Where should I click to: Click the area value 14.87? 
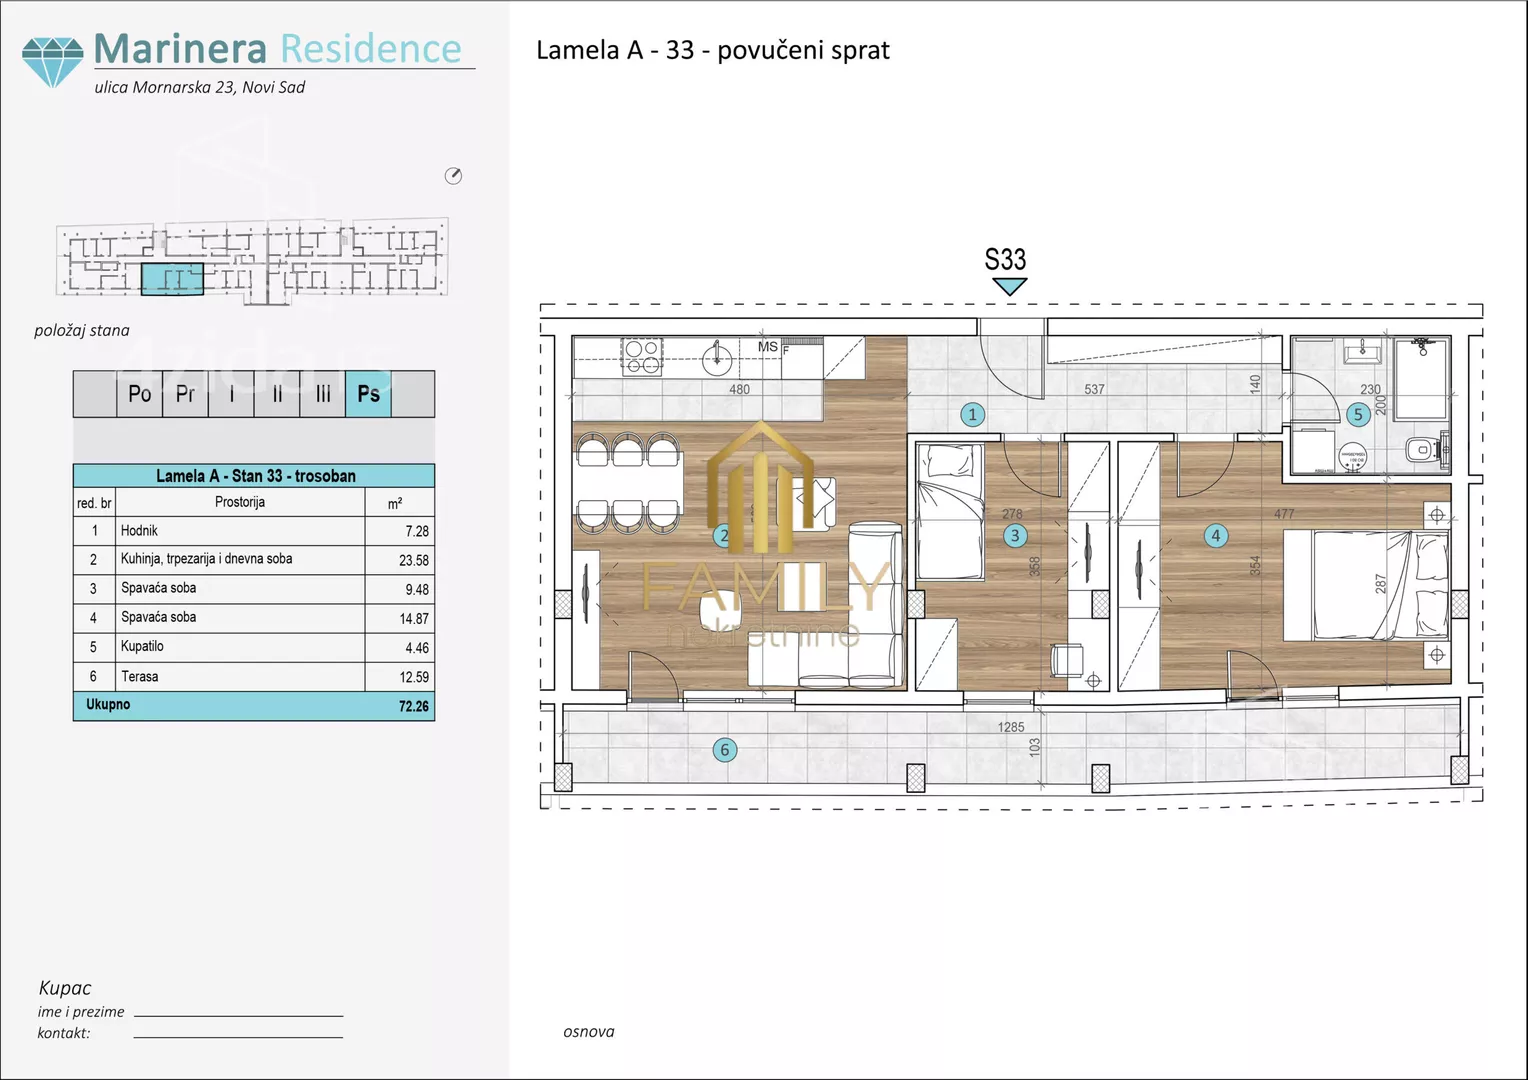(x=414, y=619)
